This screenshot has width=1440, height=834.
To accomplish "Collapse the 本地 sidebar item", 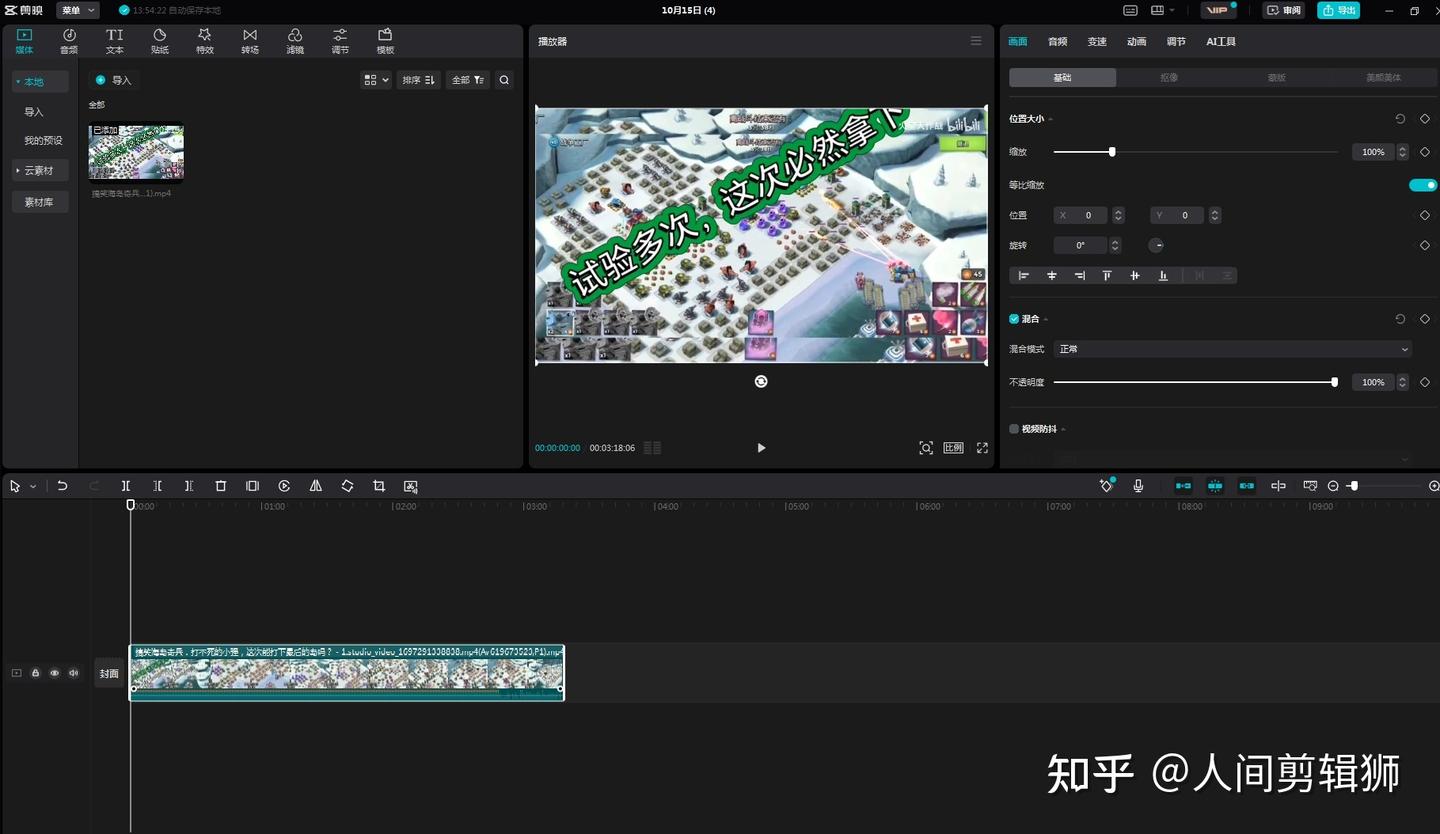I will 40,82.
